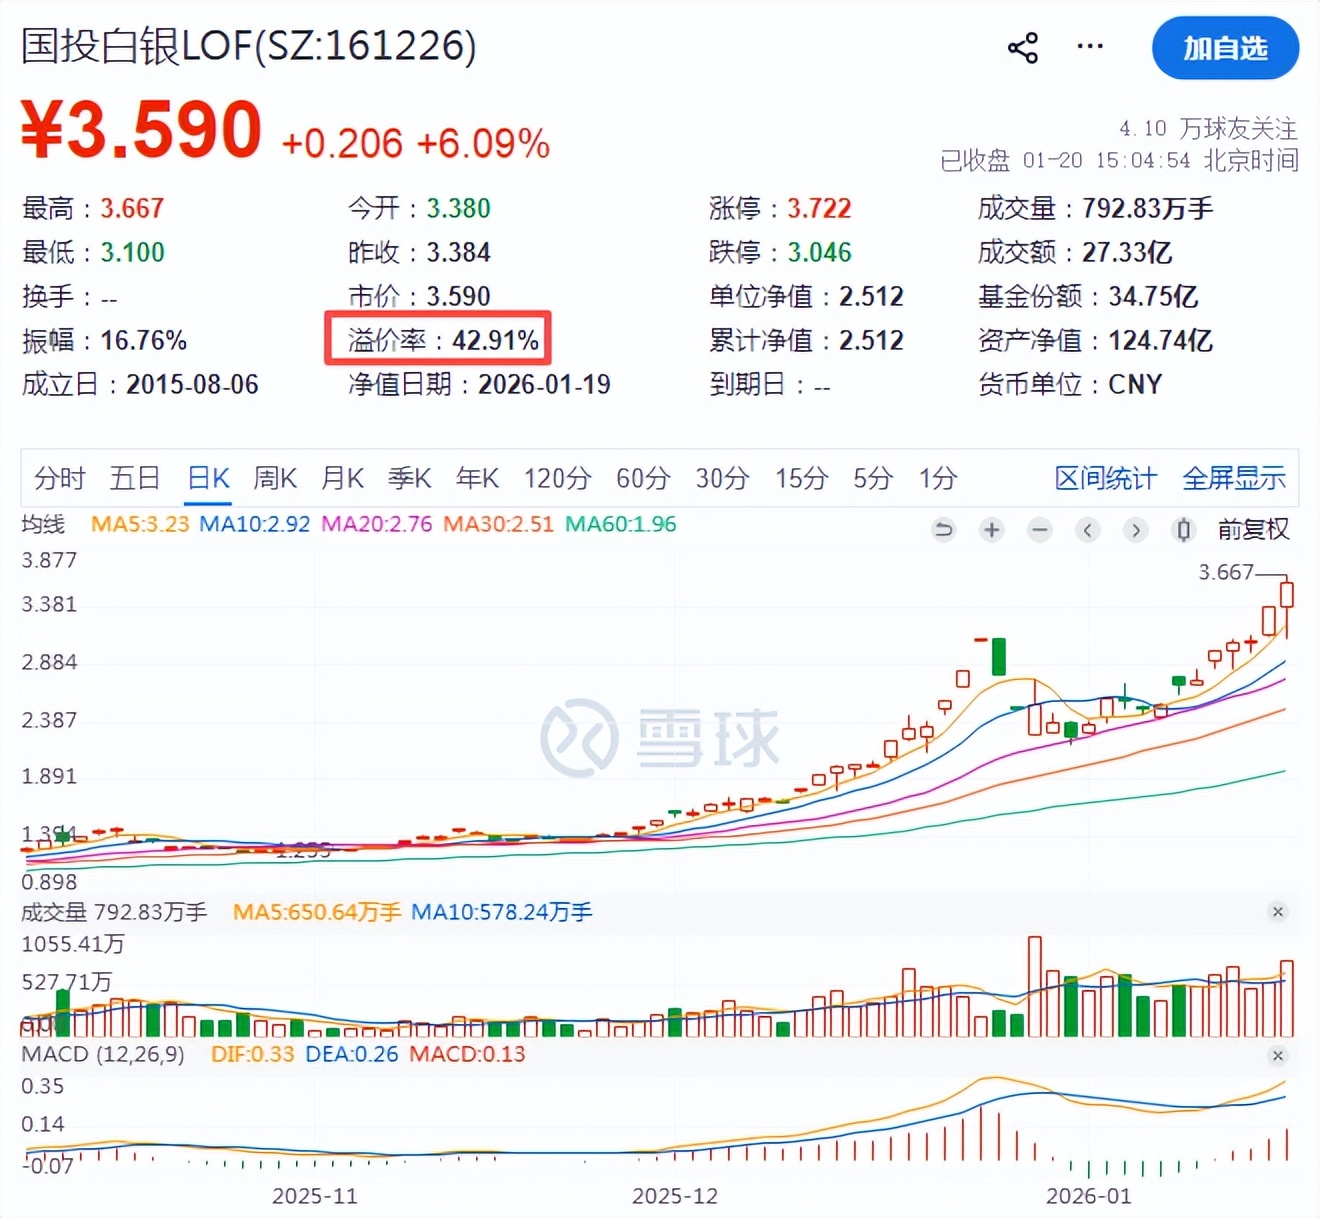Viewport: 1320px width, 1218px height.
Task: Click the 净值日期 date 2026-01-19
Action: [x=544, y=385]
